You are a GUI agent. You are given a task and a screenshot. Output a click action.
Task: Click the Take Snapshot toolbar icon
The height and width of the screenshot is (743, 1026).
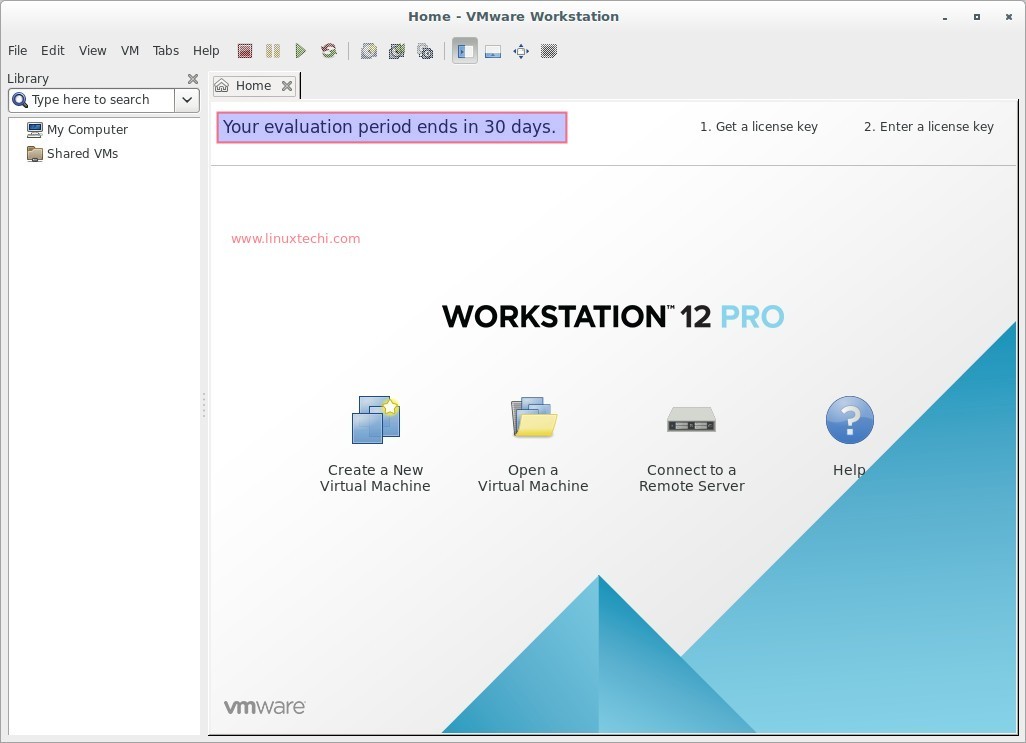pos(368,51)
